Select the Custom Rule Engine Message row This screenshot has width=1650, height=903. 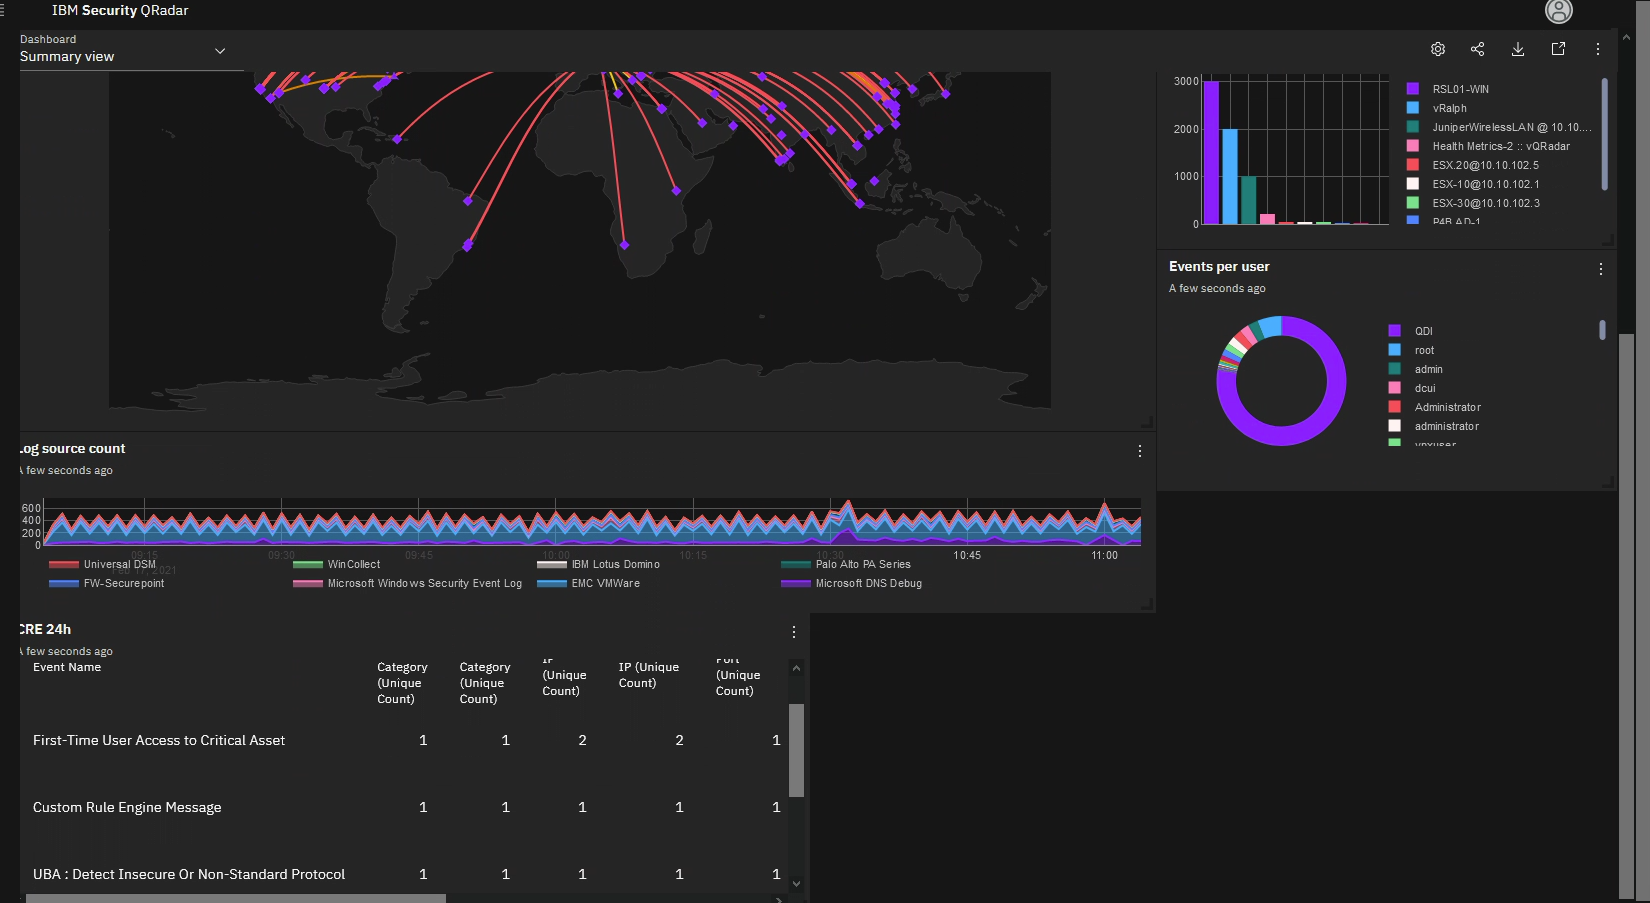(403, 807)
